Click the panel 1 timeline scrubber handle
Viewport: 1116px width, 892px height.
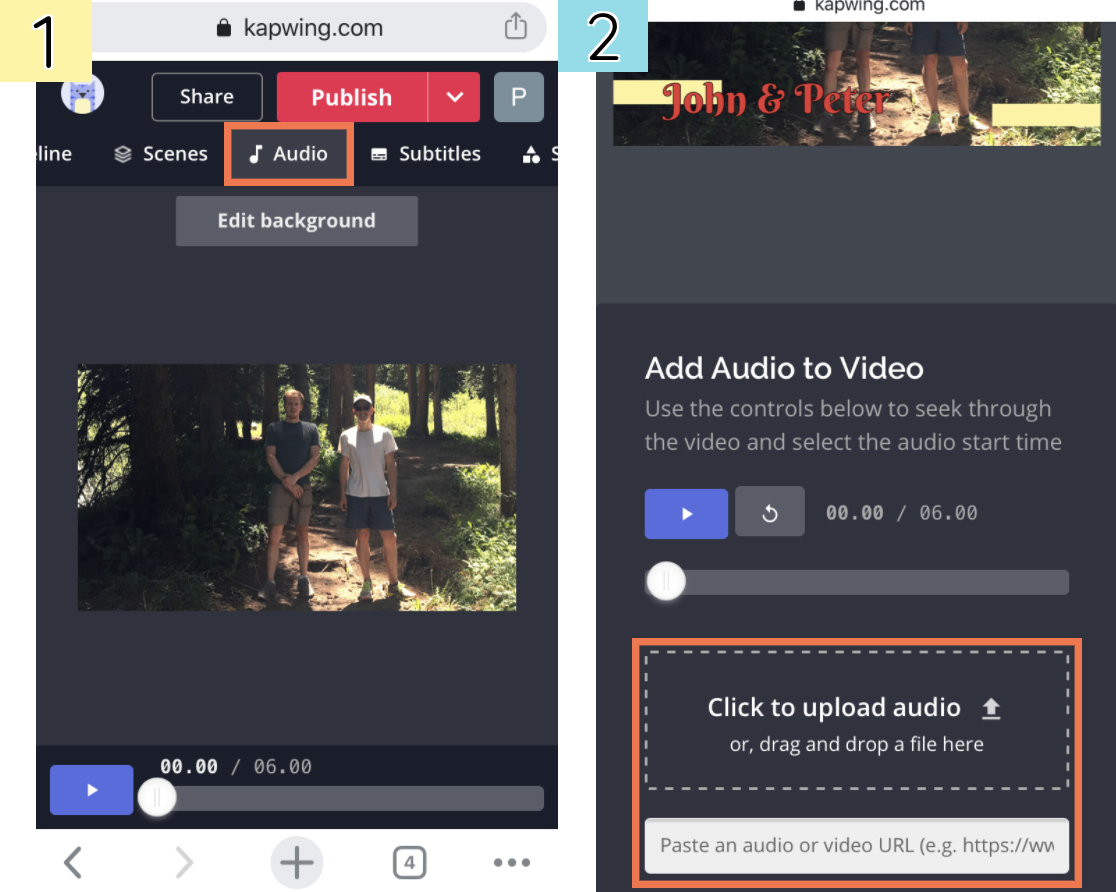point(157,798)
